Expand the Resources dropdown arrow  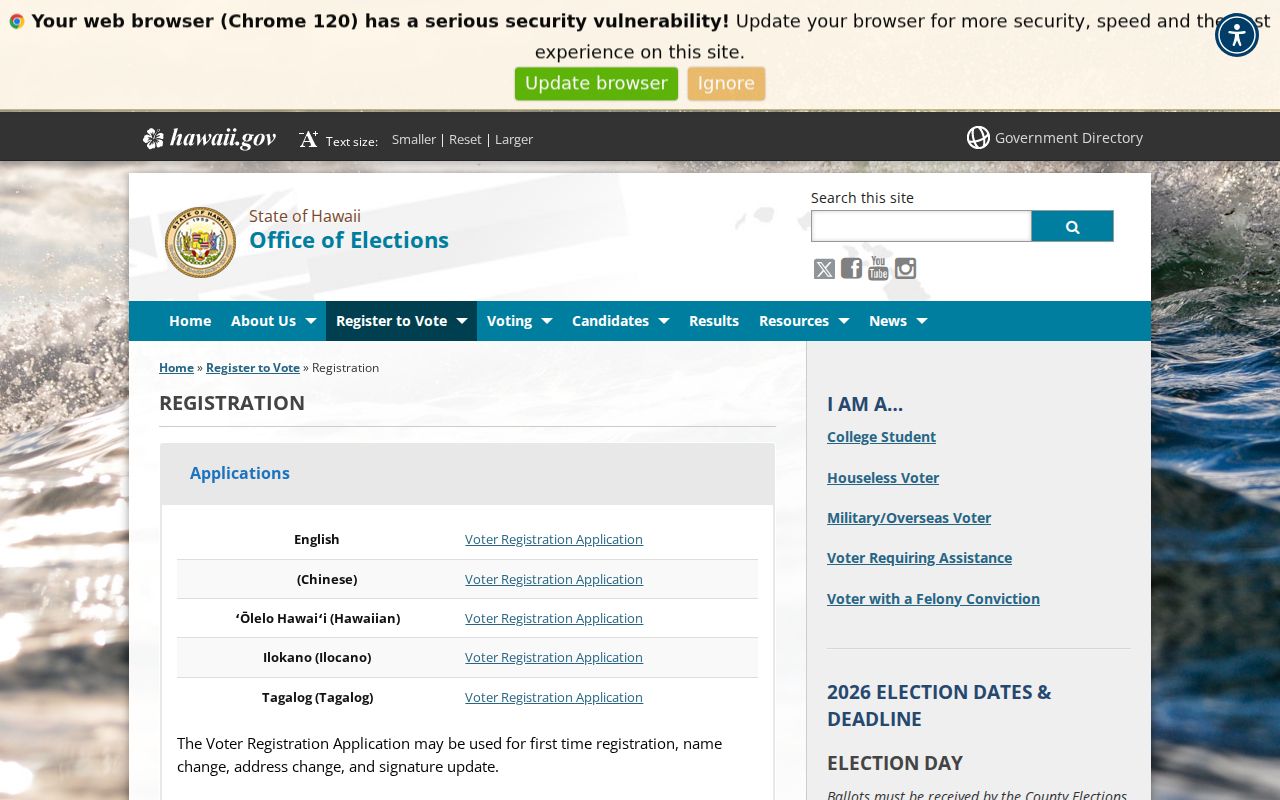(843, 321)
